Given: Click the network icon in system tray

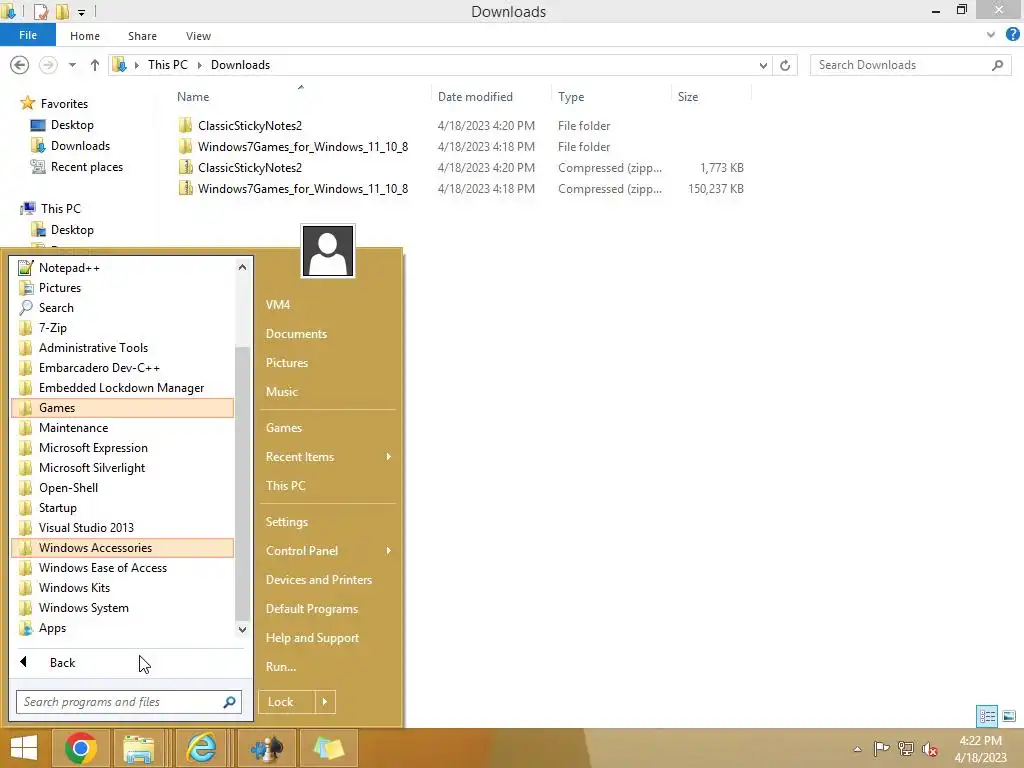Looking at the screenshot, I should [906, 748].
